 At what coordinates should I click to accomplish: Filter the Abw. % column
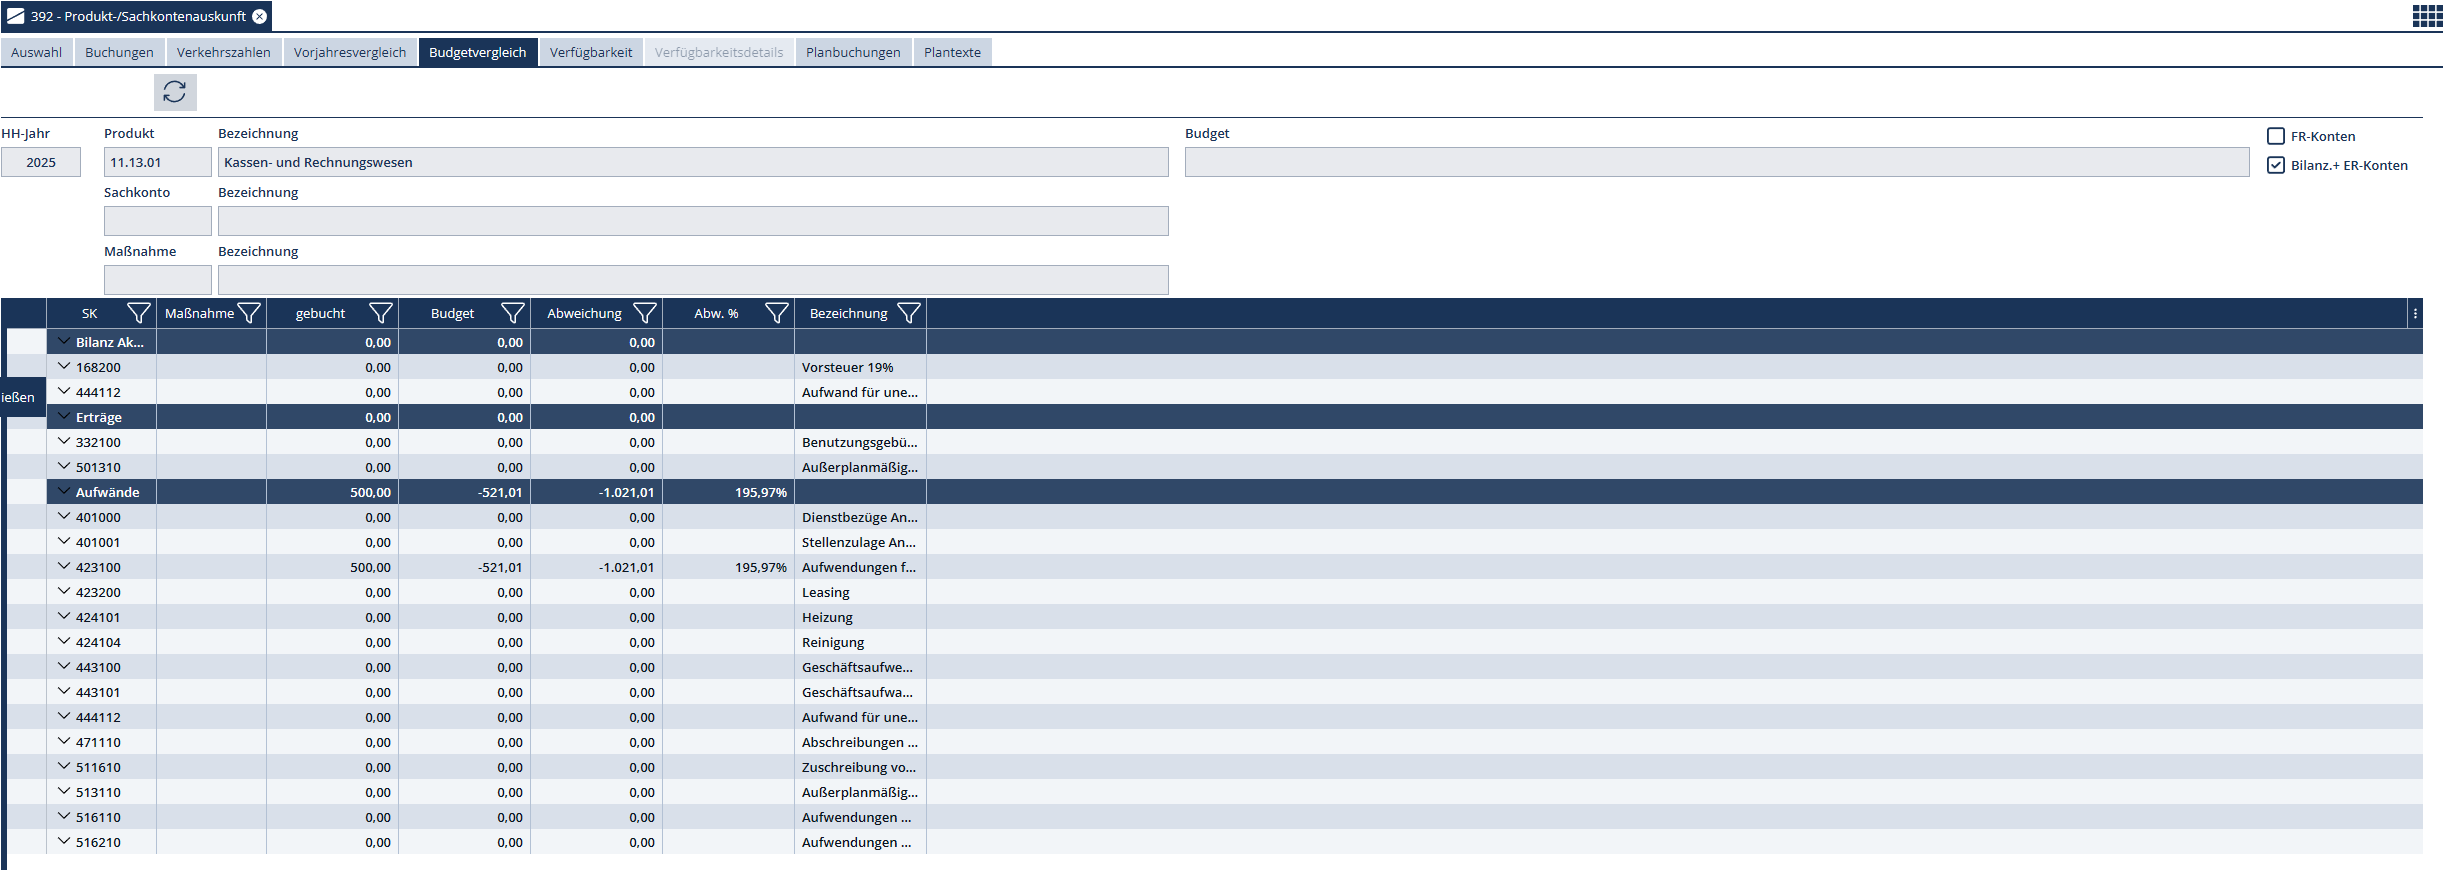click(x=776, y=313)
